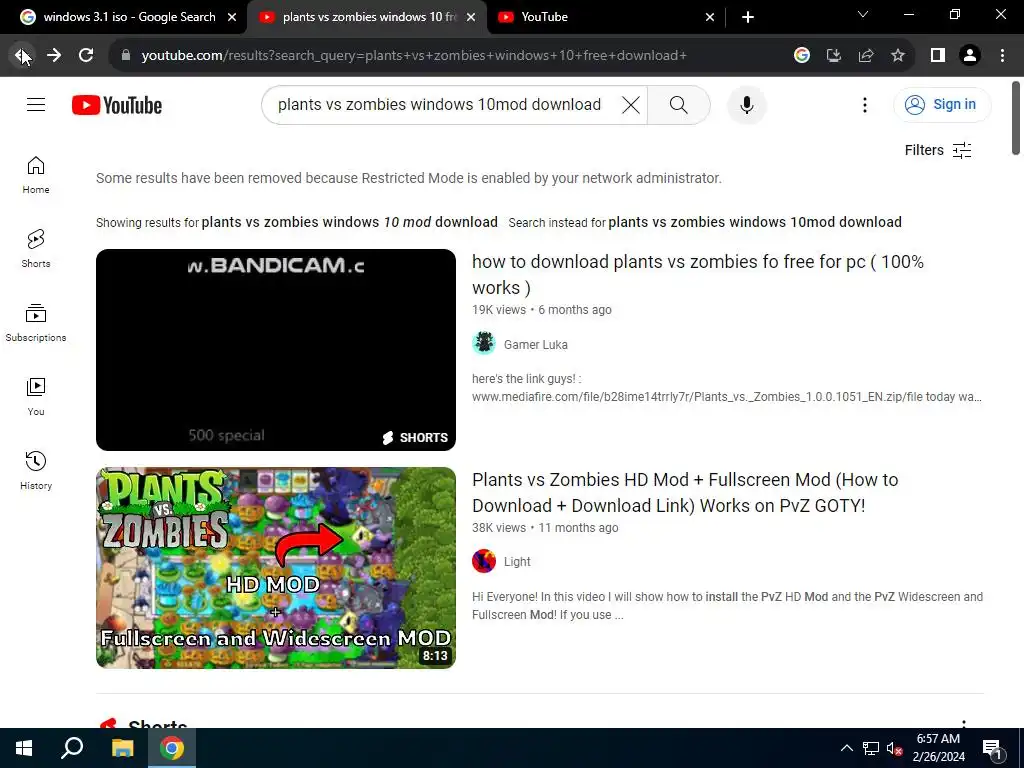Click the page vertical scrollbar

pos(1016,118)
